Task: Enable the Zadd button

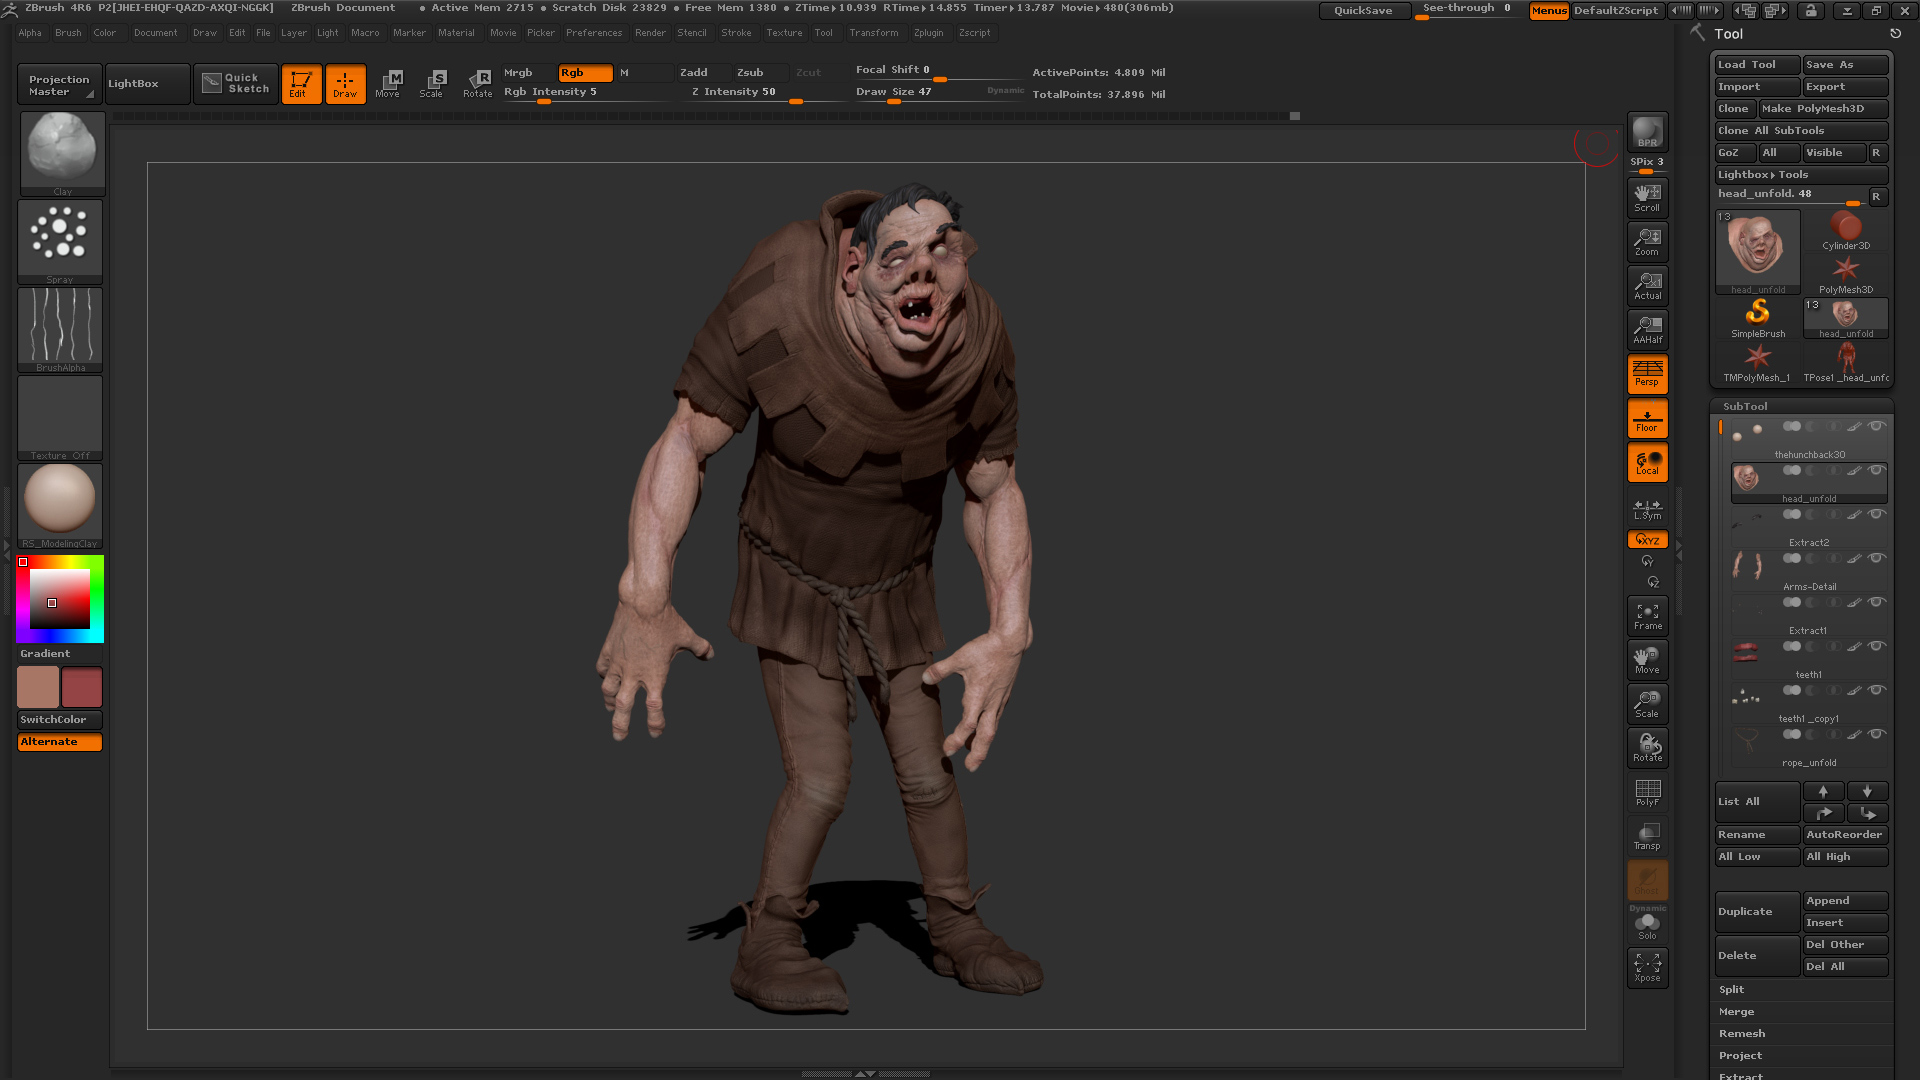Action: pyautogui.click(x=704, y=72)
